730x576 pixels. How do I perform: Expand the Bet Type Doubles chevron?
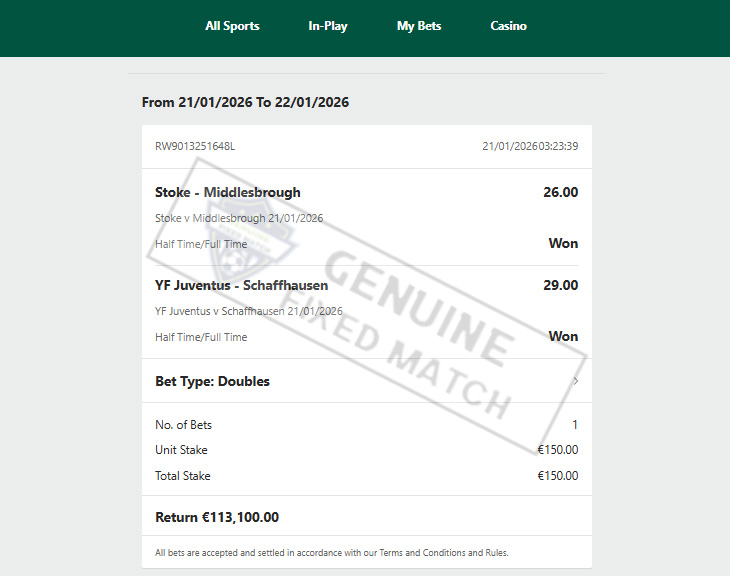[576, 381]
